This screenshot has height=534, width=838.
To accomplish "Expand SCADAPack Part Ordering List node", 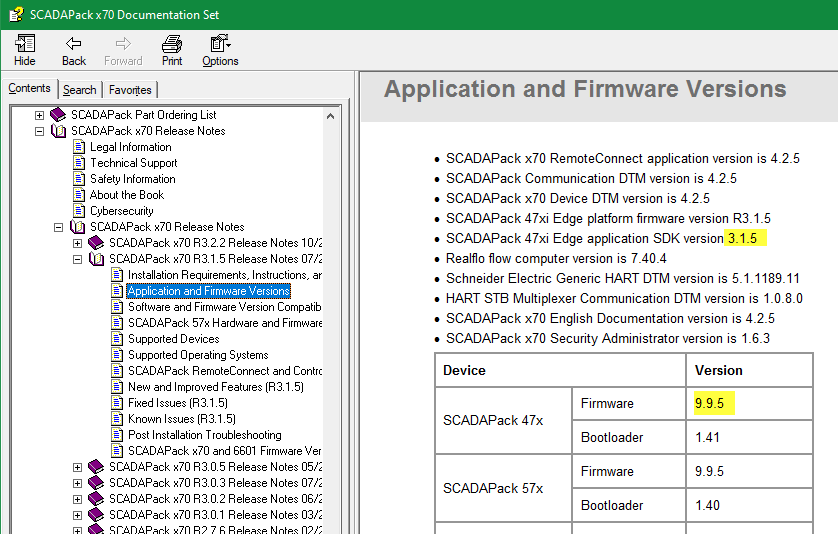I will pyautogui.click(x=40, y=115).
